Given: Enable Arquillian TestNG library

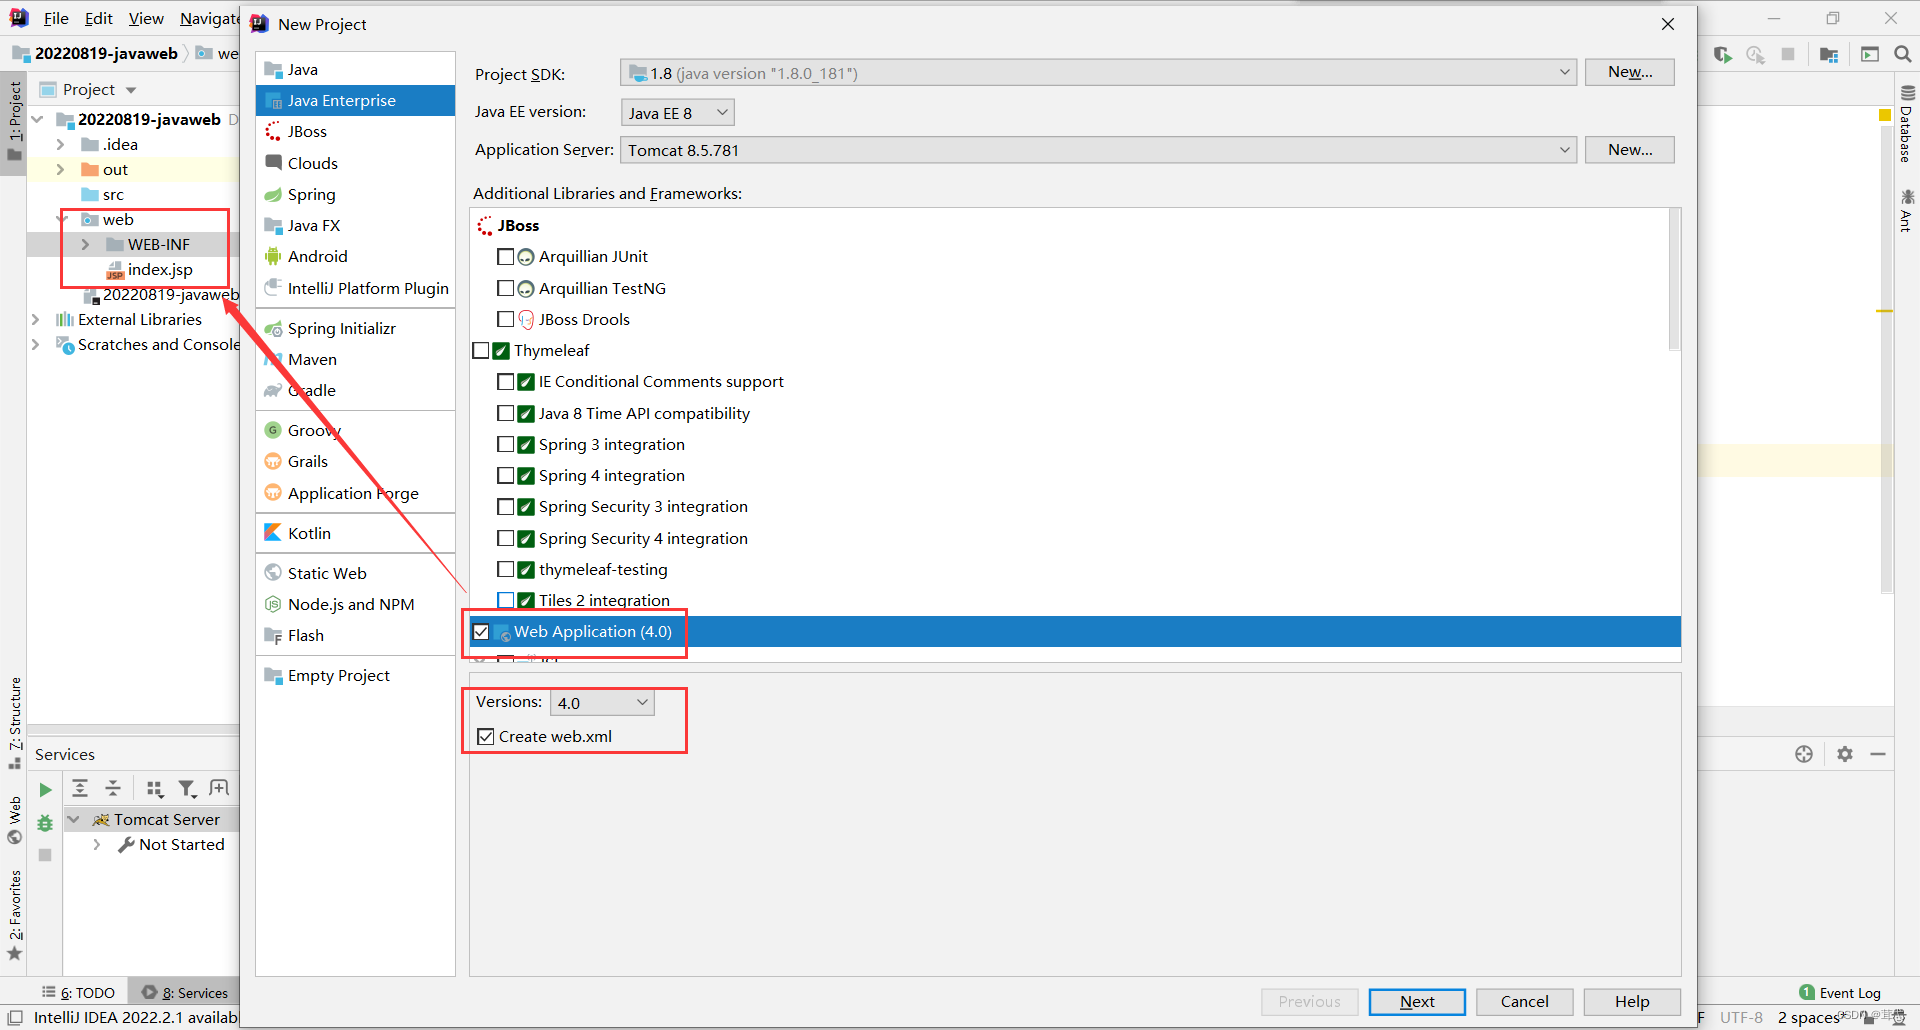Looking at the screenshot, I should pos(505,288).
